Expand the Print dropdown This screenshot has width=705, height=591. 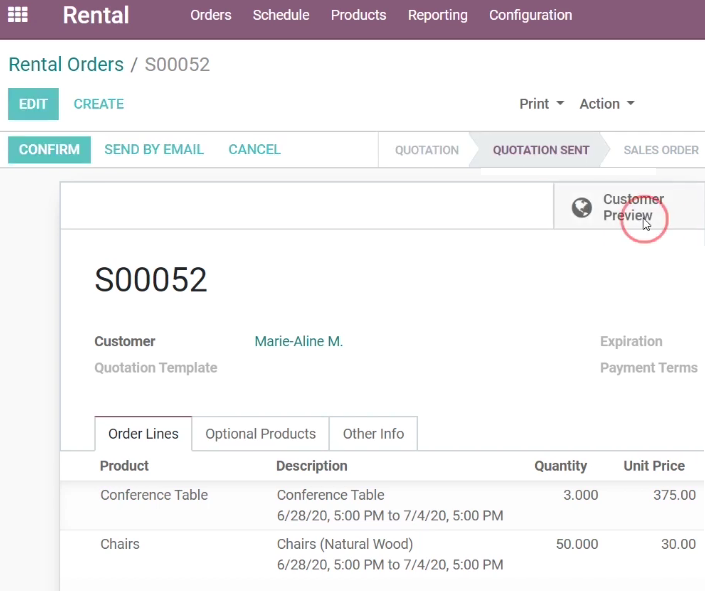[541, 104]
